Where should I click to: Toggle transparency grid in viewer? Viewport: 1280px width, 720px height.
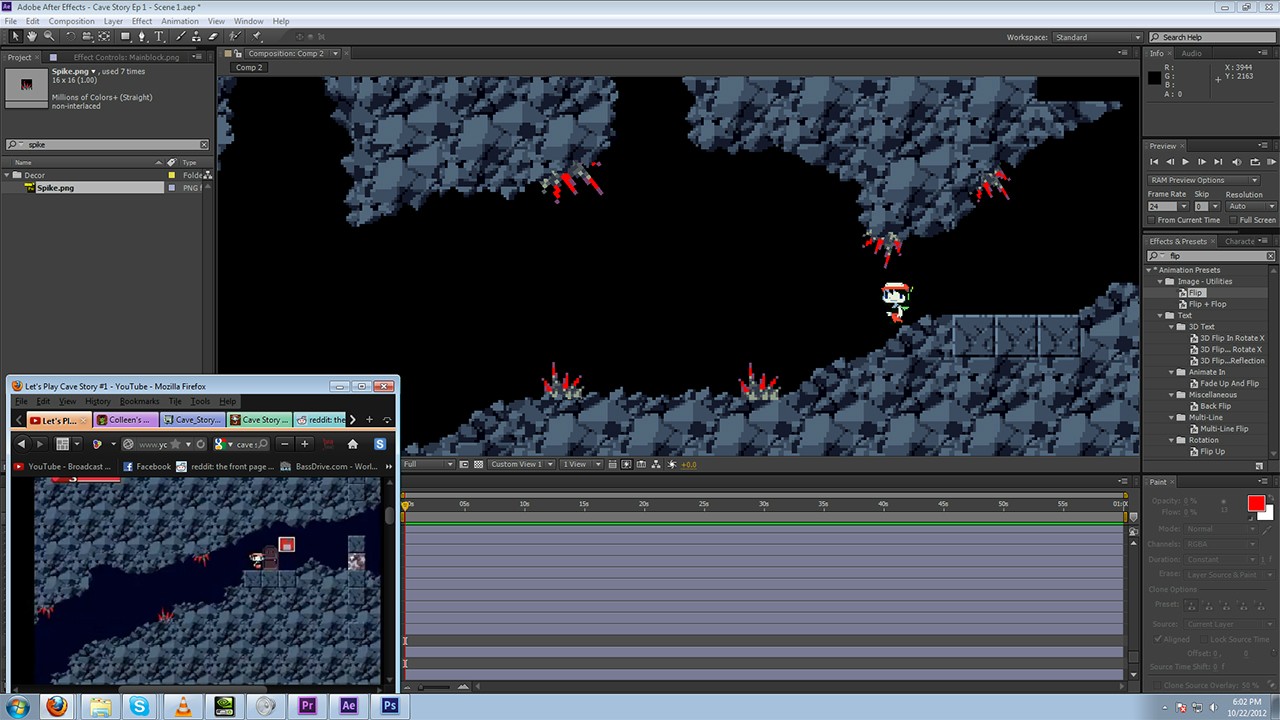(x=478, y=464)
